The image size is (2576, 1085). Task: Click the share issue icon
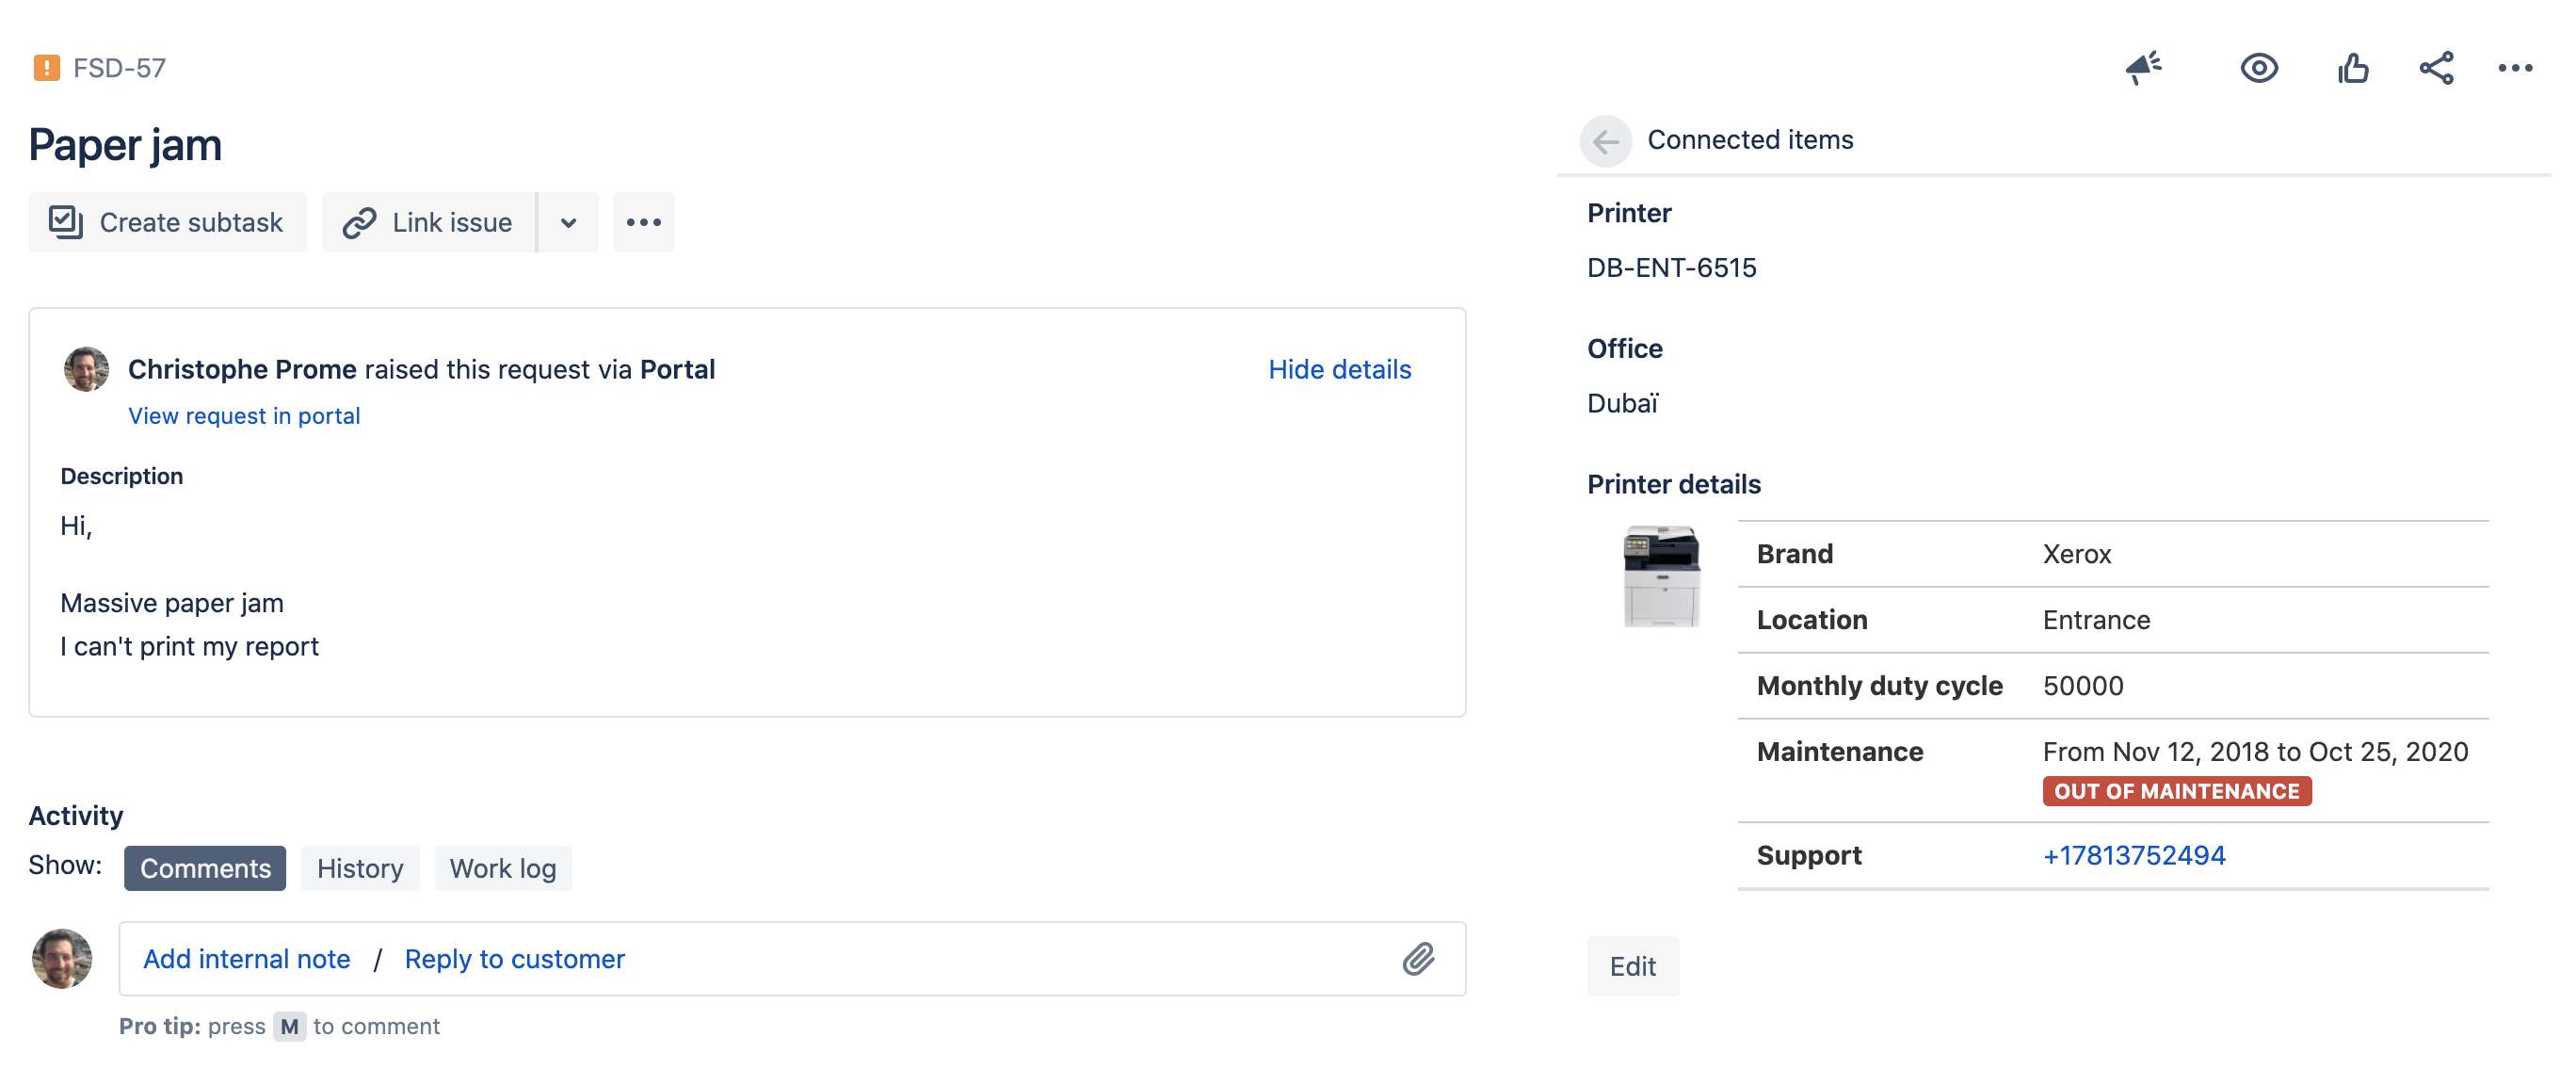(x=2436, y=68)
